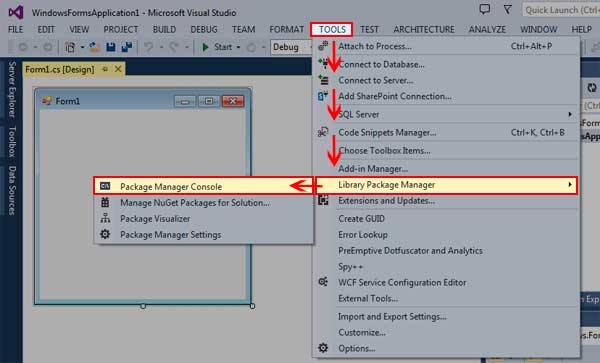The height and width of the screenshot is (363, 600).
Task: Open the BUILD menu
Action: pyautogui.click(x=165, y=29)
